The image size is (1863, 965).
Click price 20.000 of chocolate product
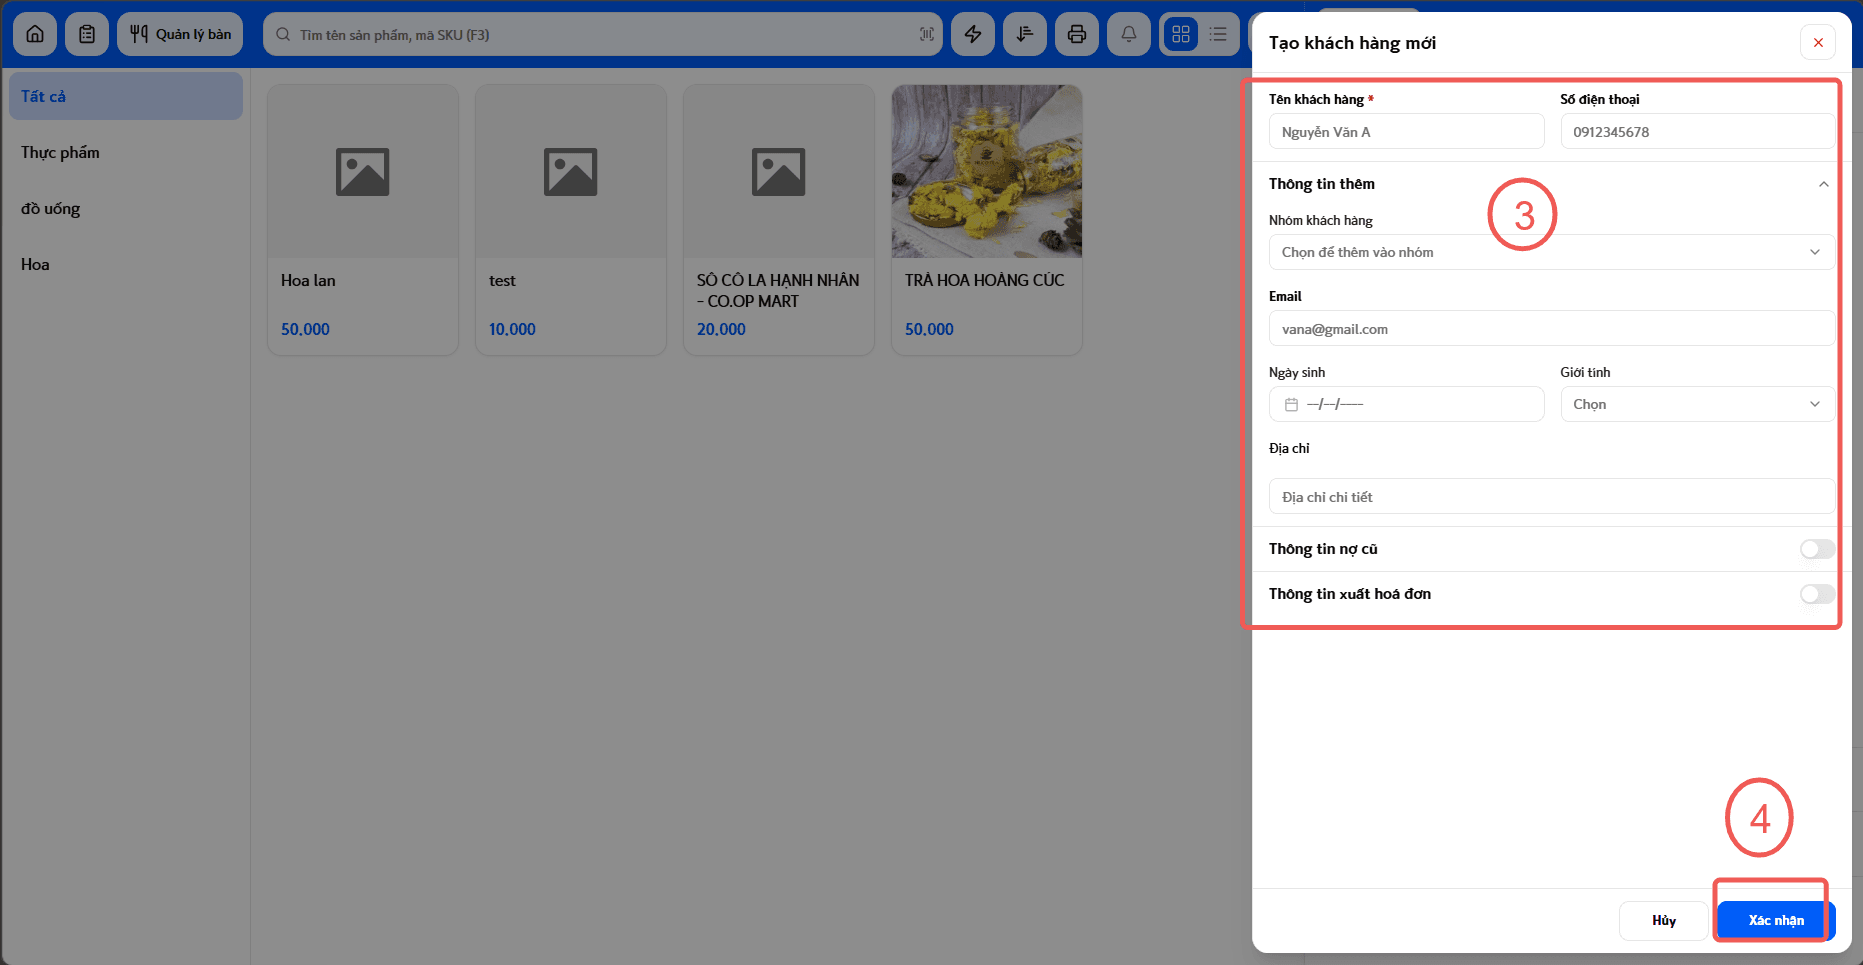coord(721,329)
